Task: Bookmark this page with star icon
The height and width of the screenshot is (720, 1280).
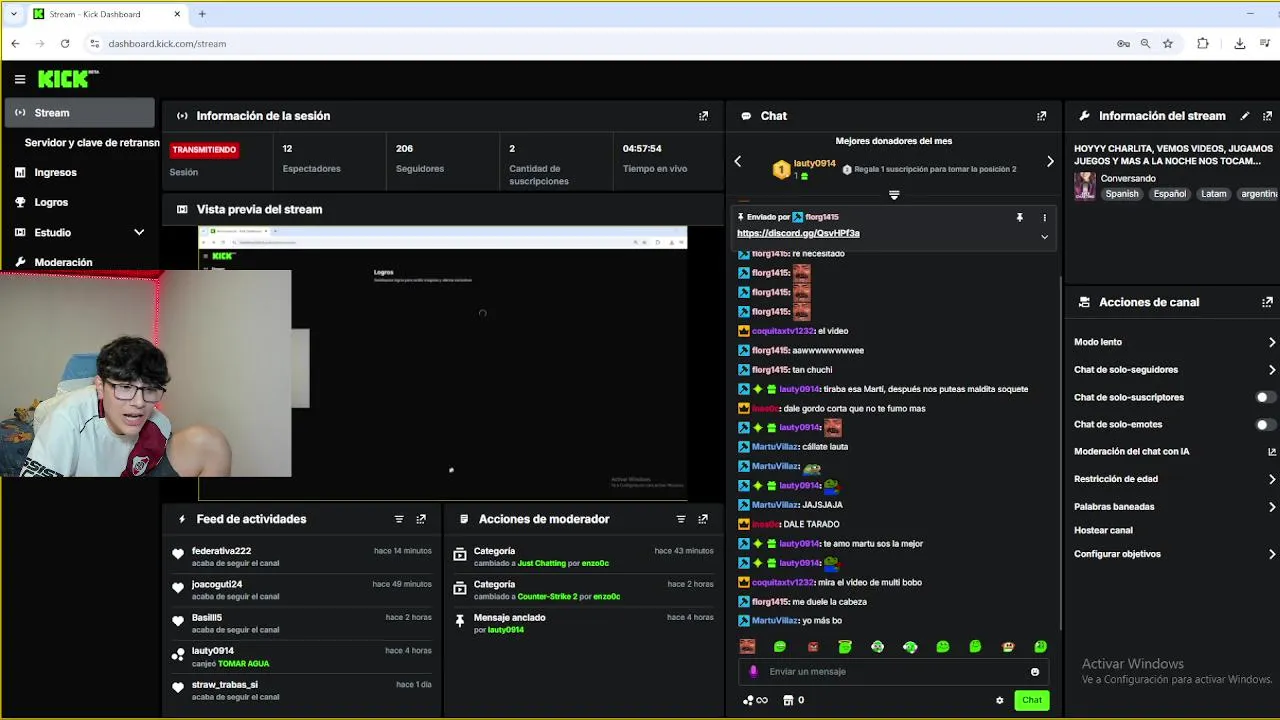Action: click(1167, 44)
